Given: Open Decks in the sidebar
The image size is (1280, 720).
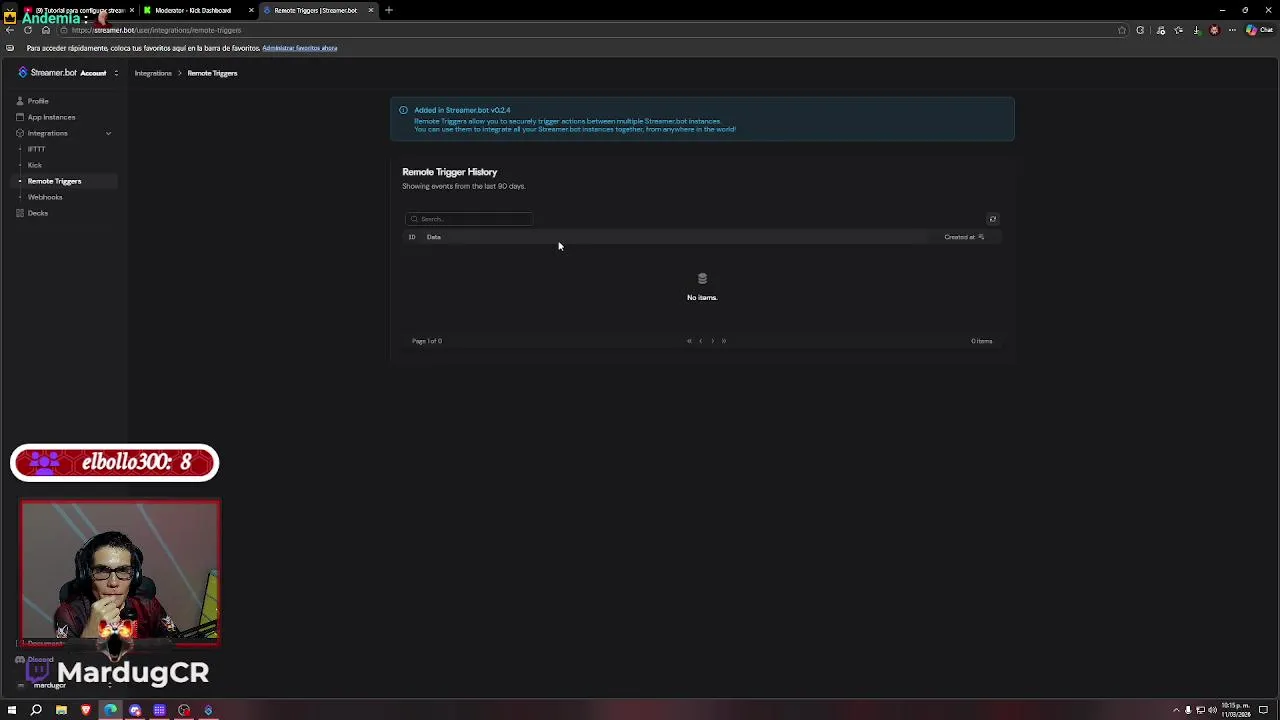Looking at the screenshot, I should point(38,213).
